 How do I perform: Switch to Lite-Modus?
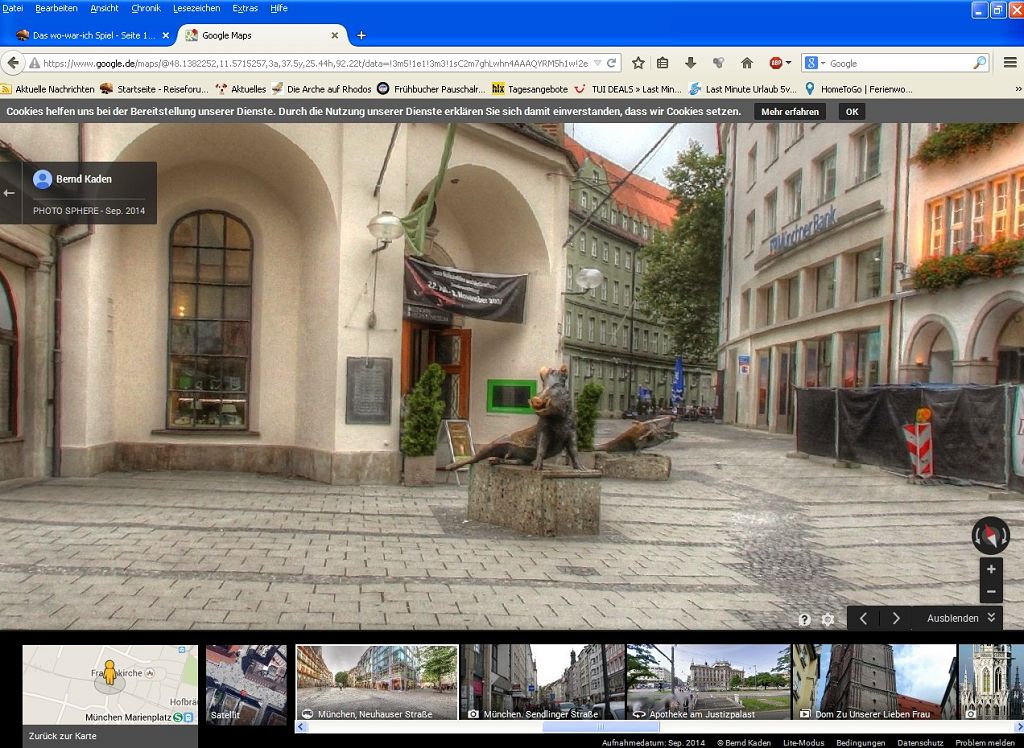click(x=803, y=743)
